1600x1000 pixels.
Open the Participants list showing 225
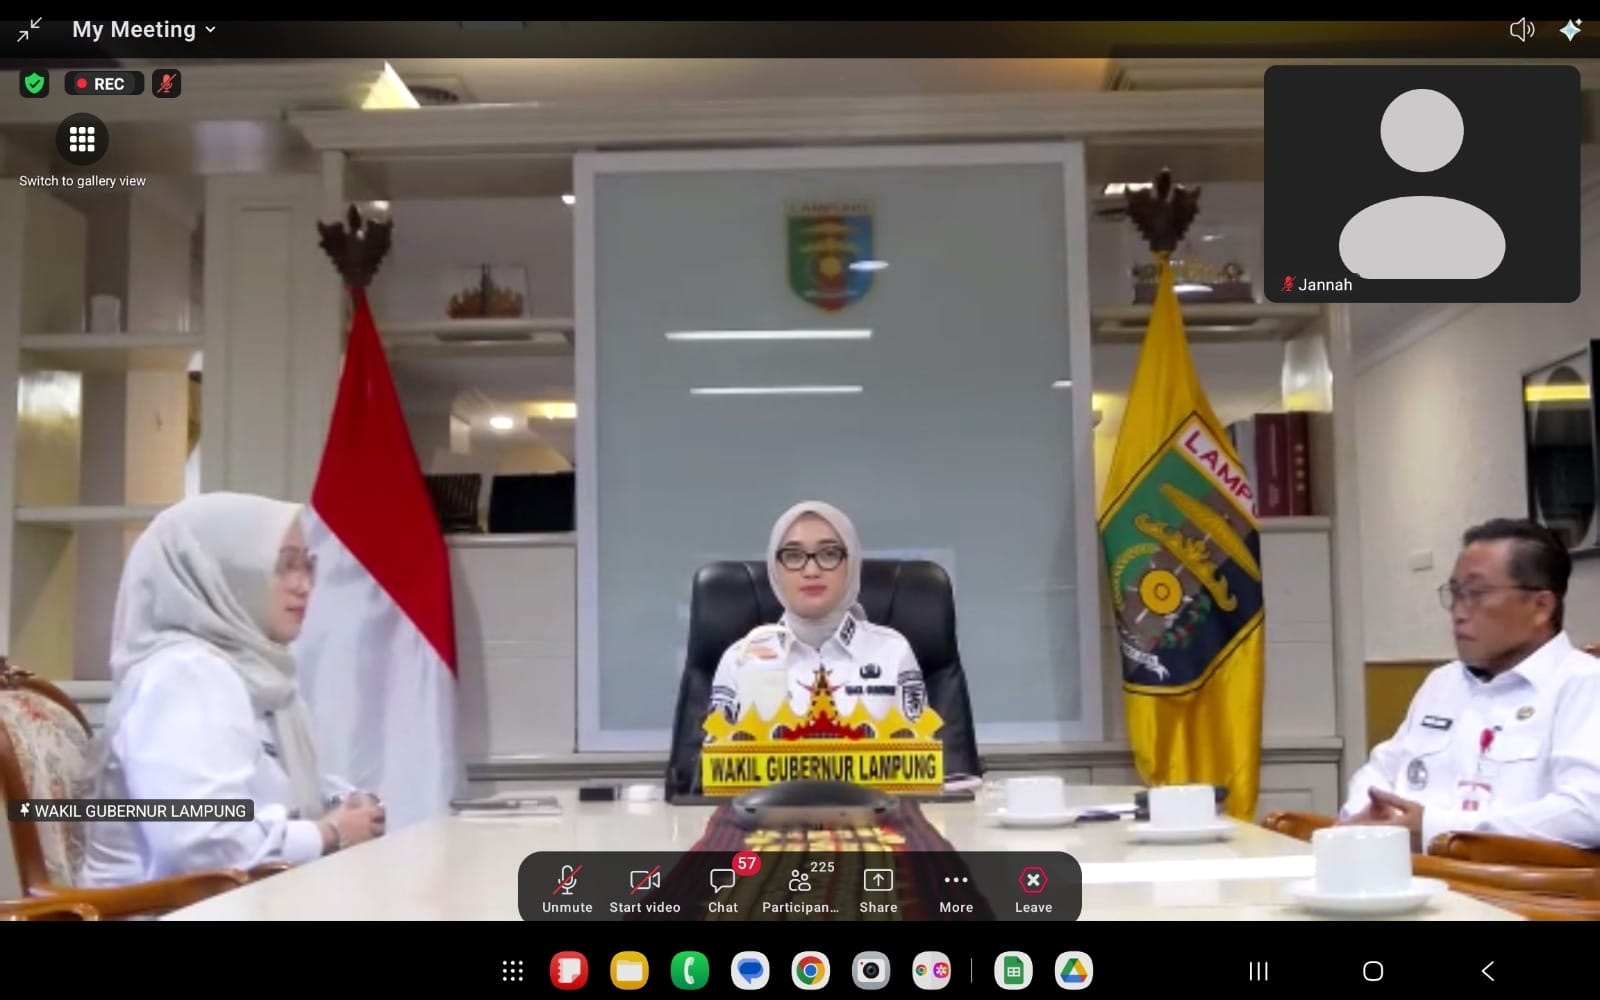coord(800,888)
